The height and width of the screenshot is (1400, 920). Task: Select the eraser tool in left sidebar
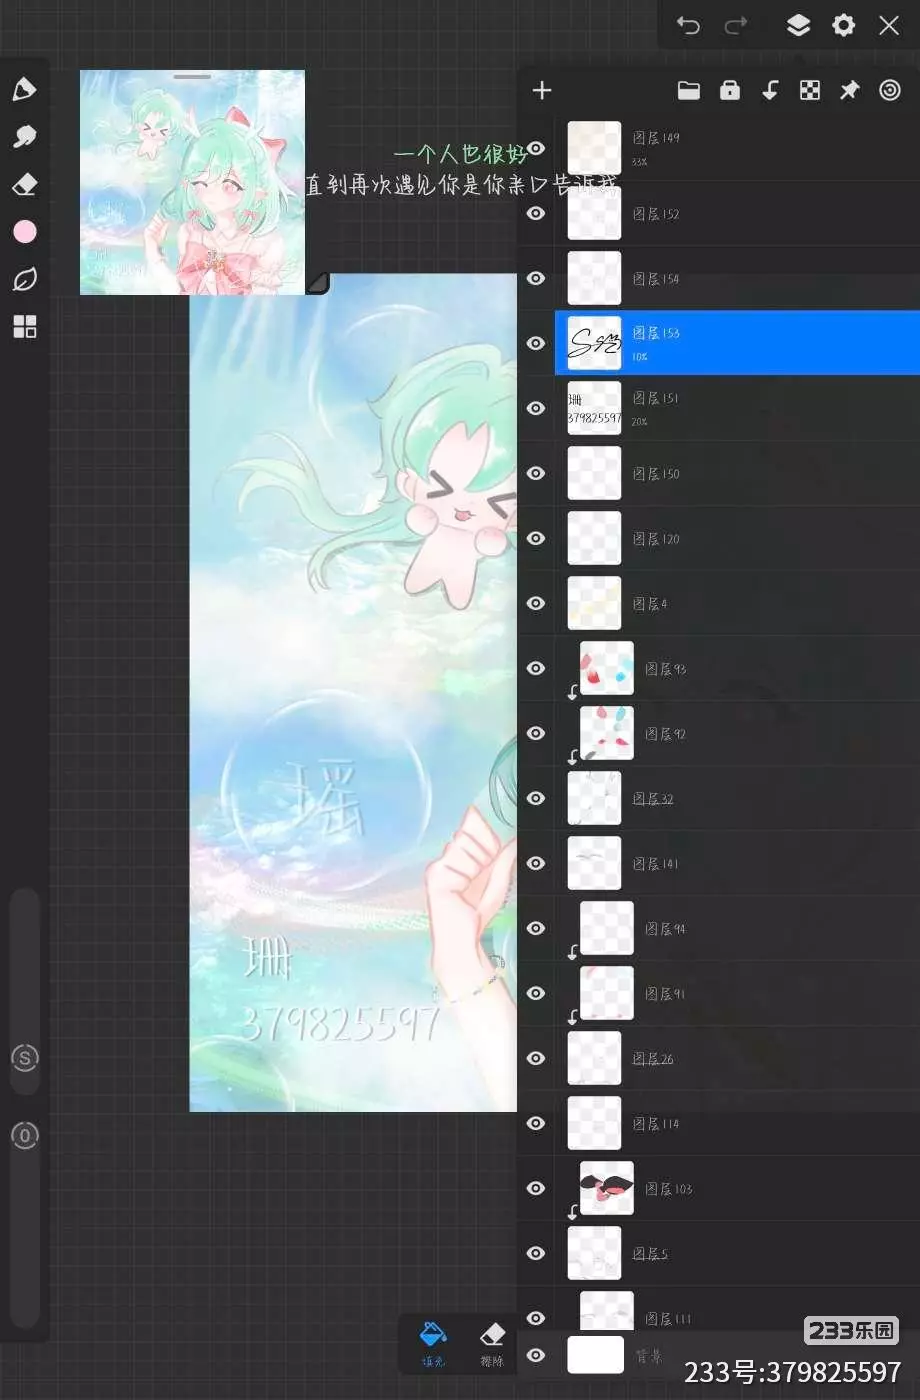tap(24, 184)
